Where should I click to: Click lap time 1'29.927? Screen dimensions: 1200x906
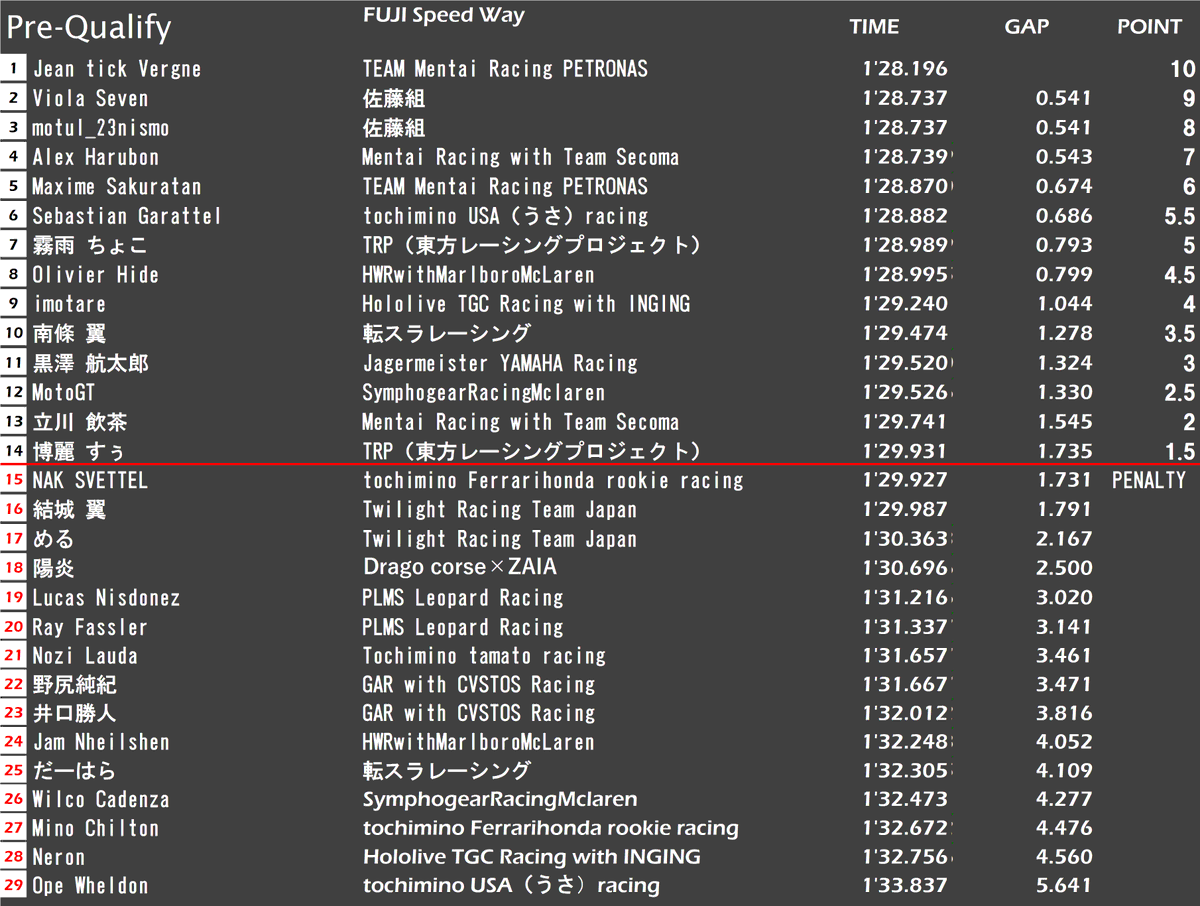tap(904, 481)
